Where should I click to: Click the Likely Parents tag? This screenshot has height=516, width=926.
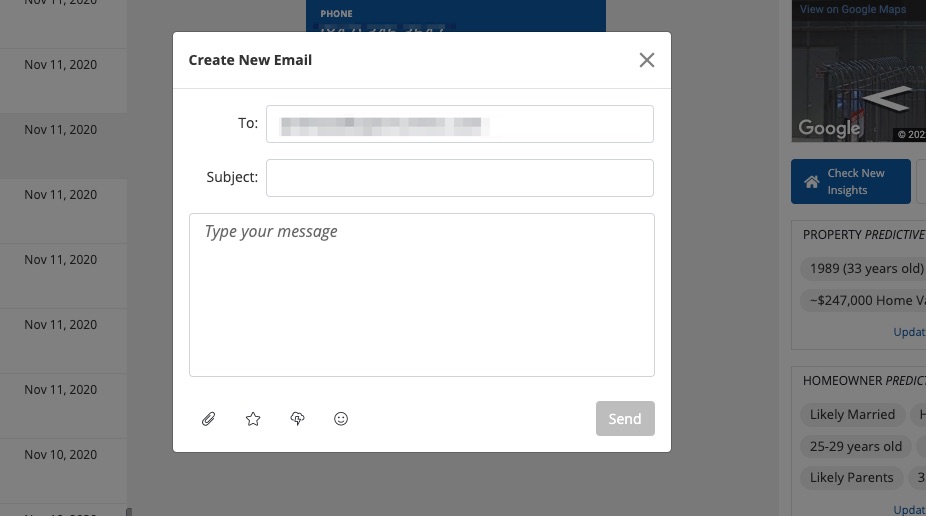pos(851,477)
